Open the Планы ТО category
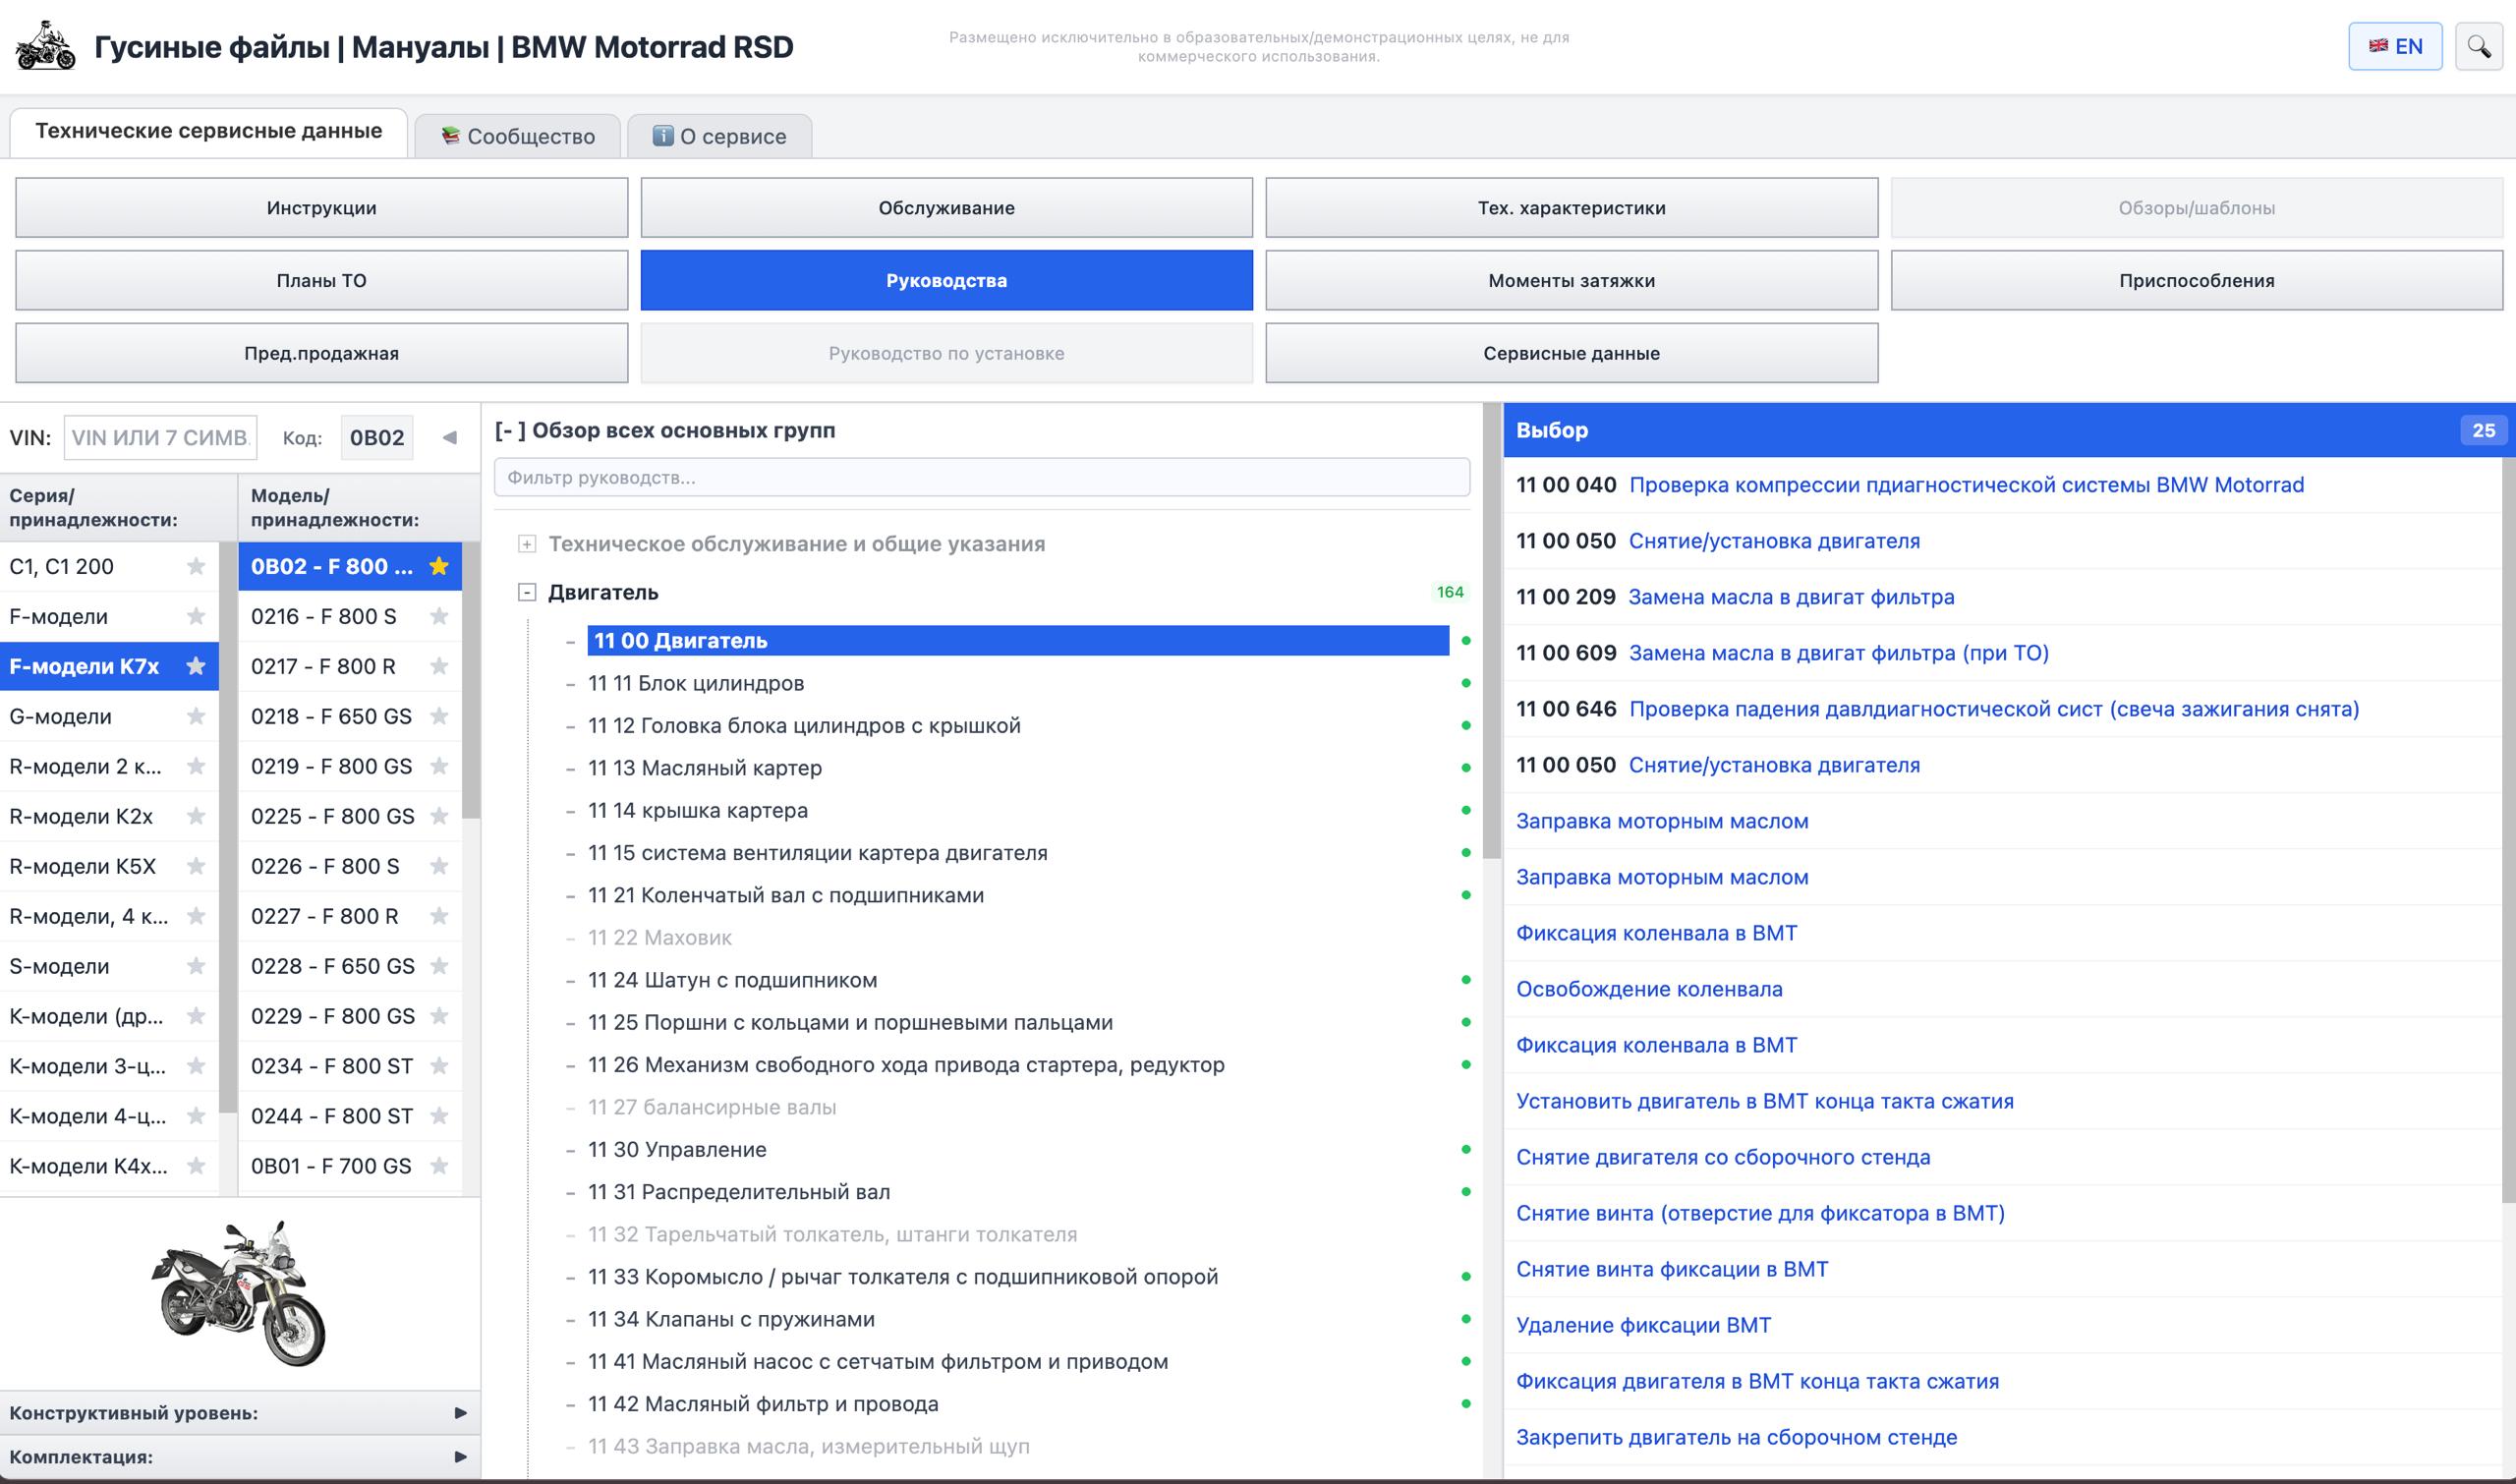Viewport: 2516px width, 1484px height. (322, 281)
